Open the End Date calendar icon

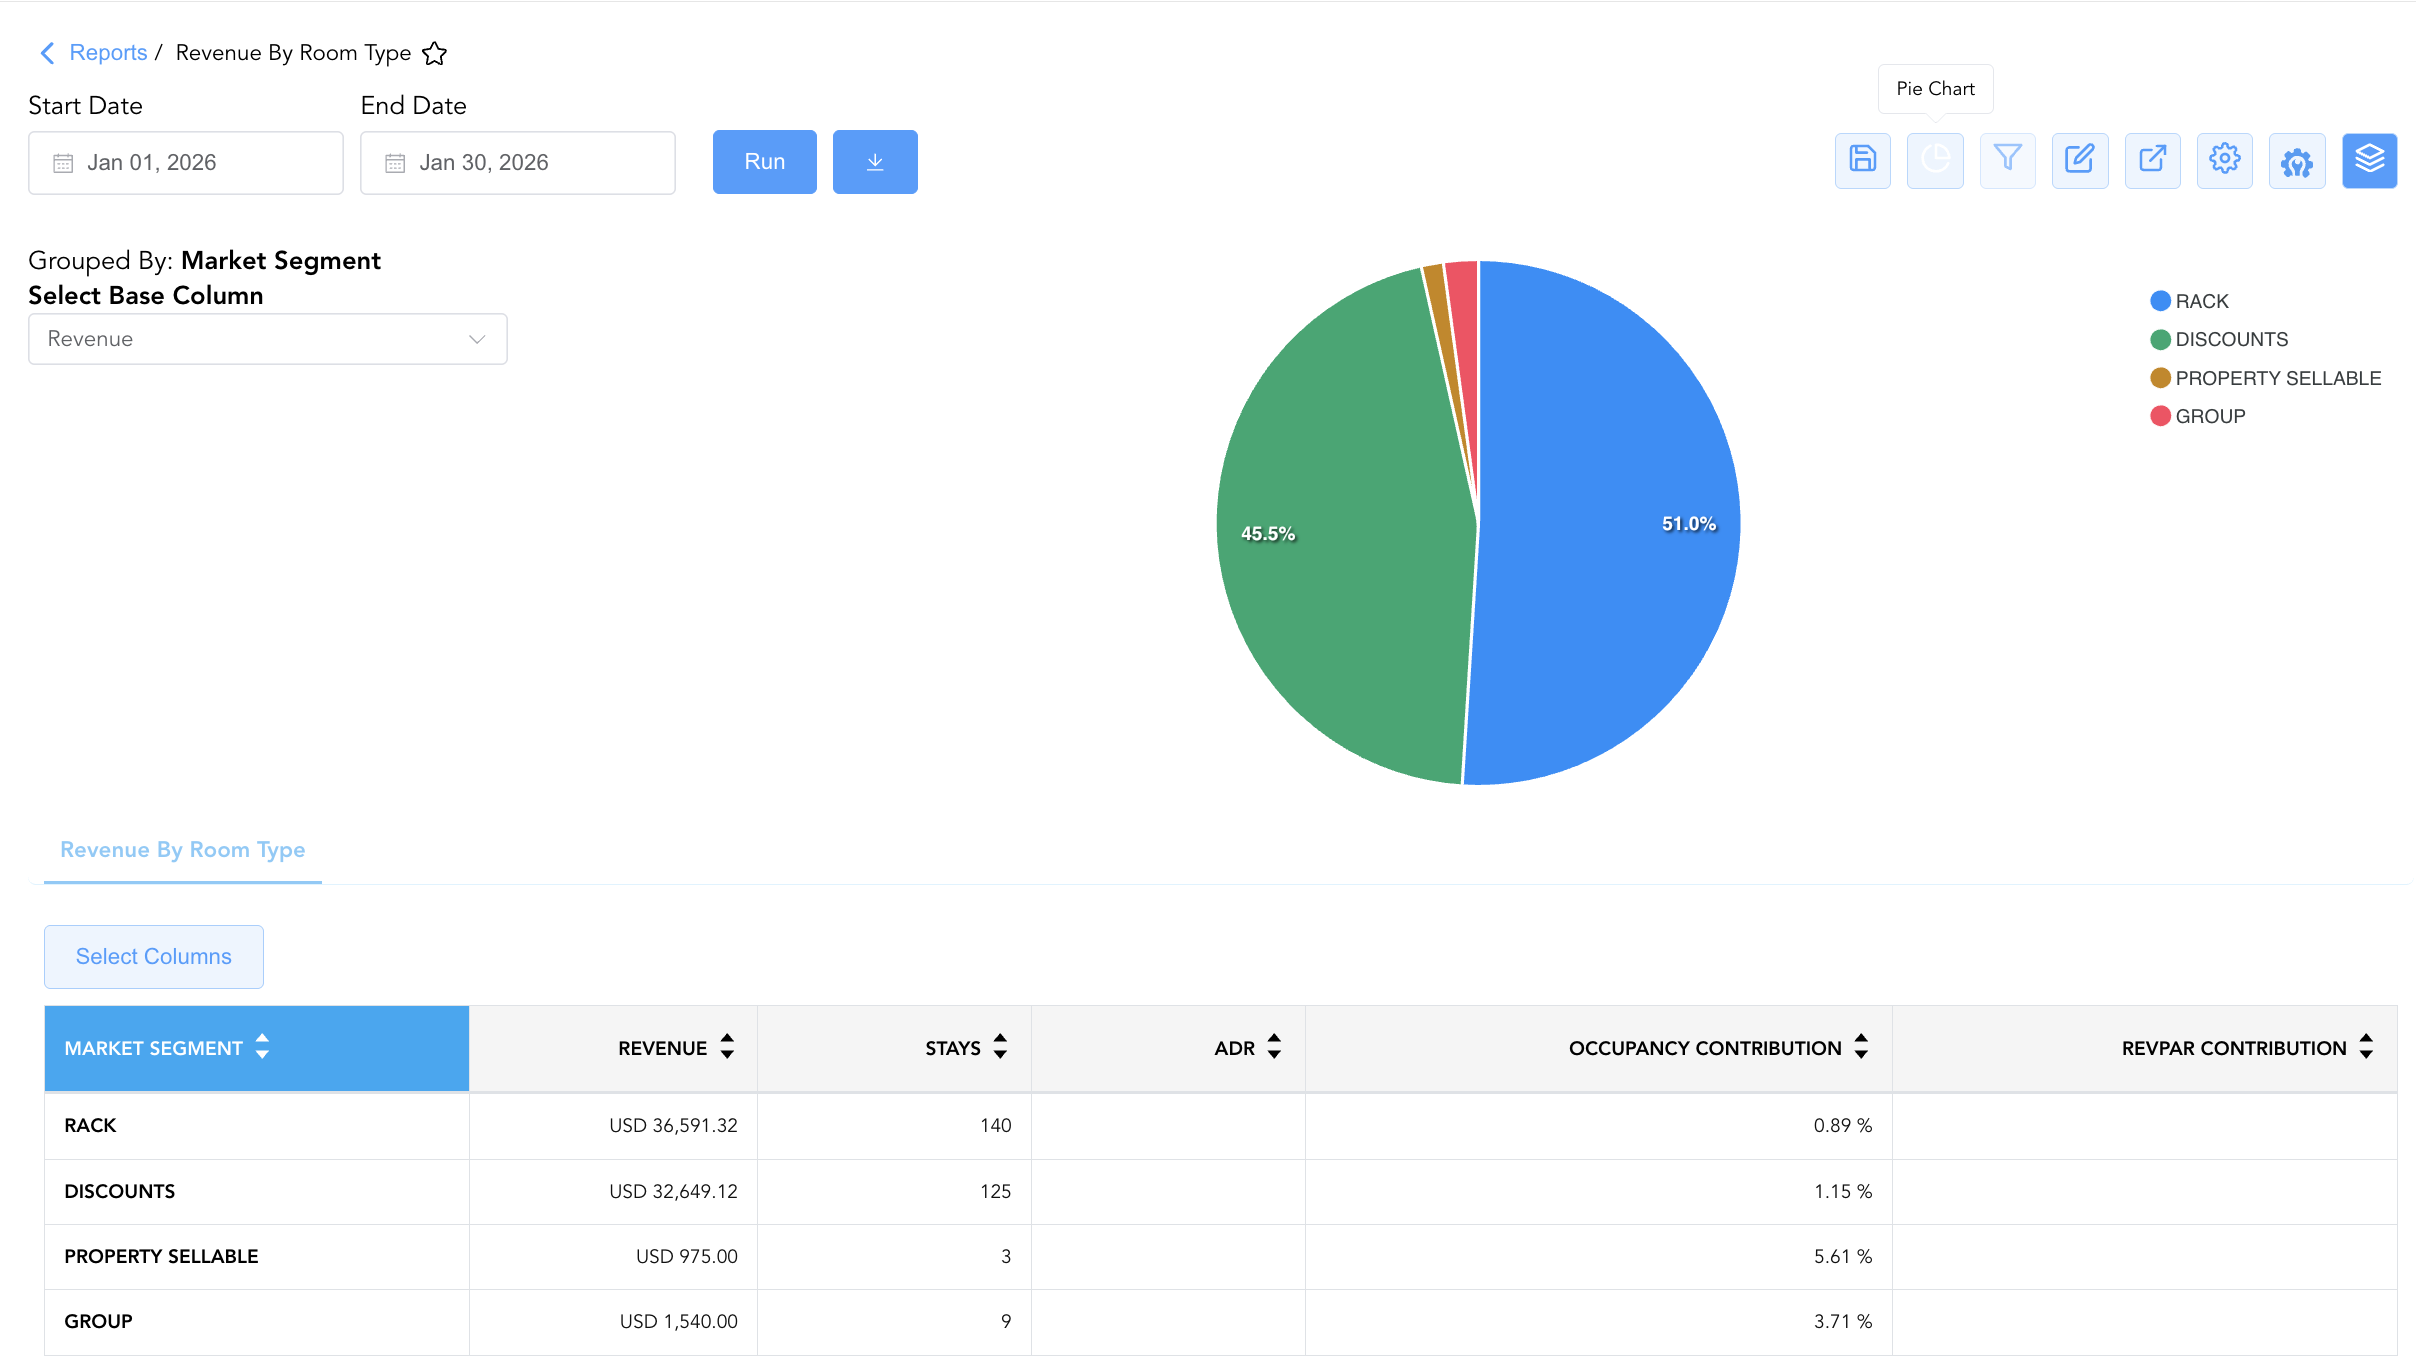pyautogui.click(x=395, y=163)
